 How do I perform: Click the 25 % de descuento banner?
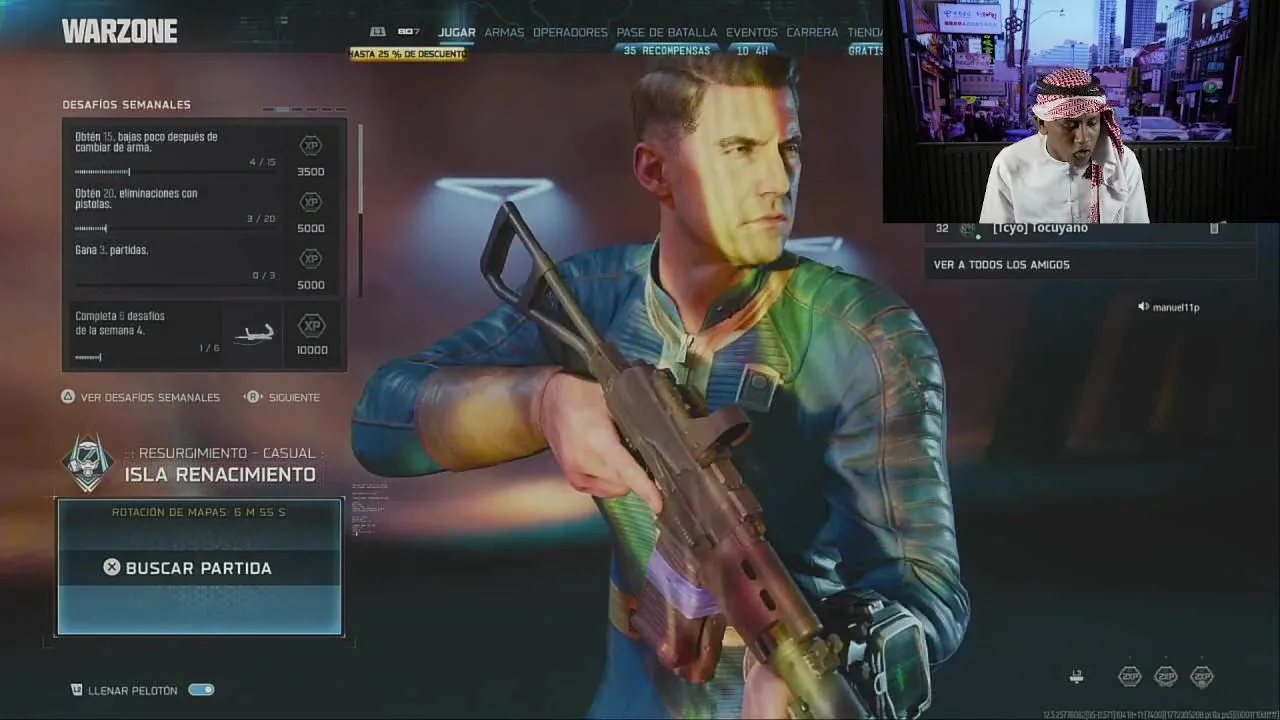407,54
